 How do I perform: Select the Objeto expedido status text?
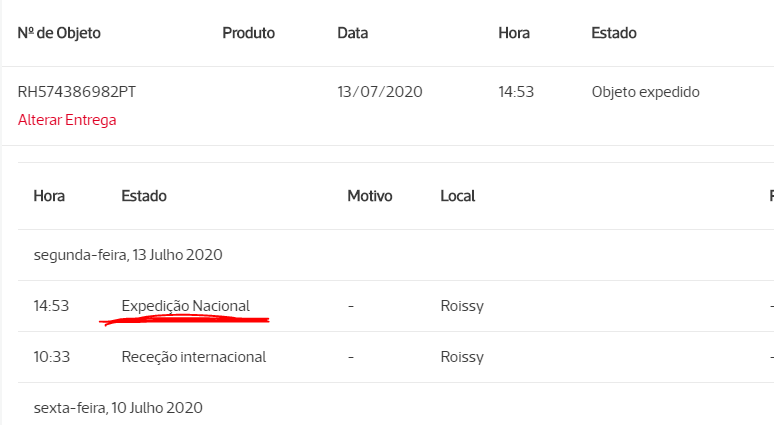[646, 92]
